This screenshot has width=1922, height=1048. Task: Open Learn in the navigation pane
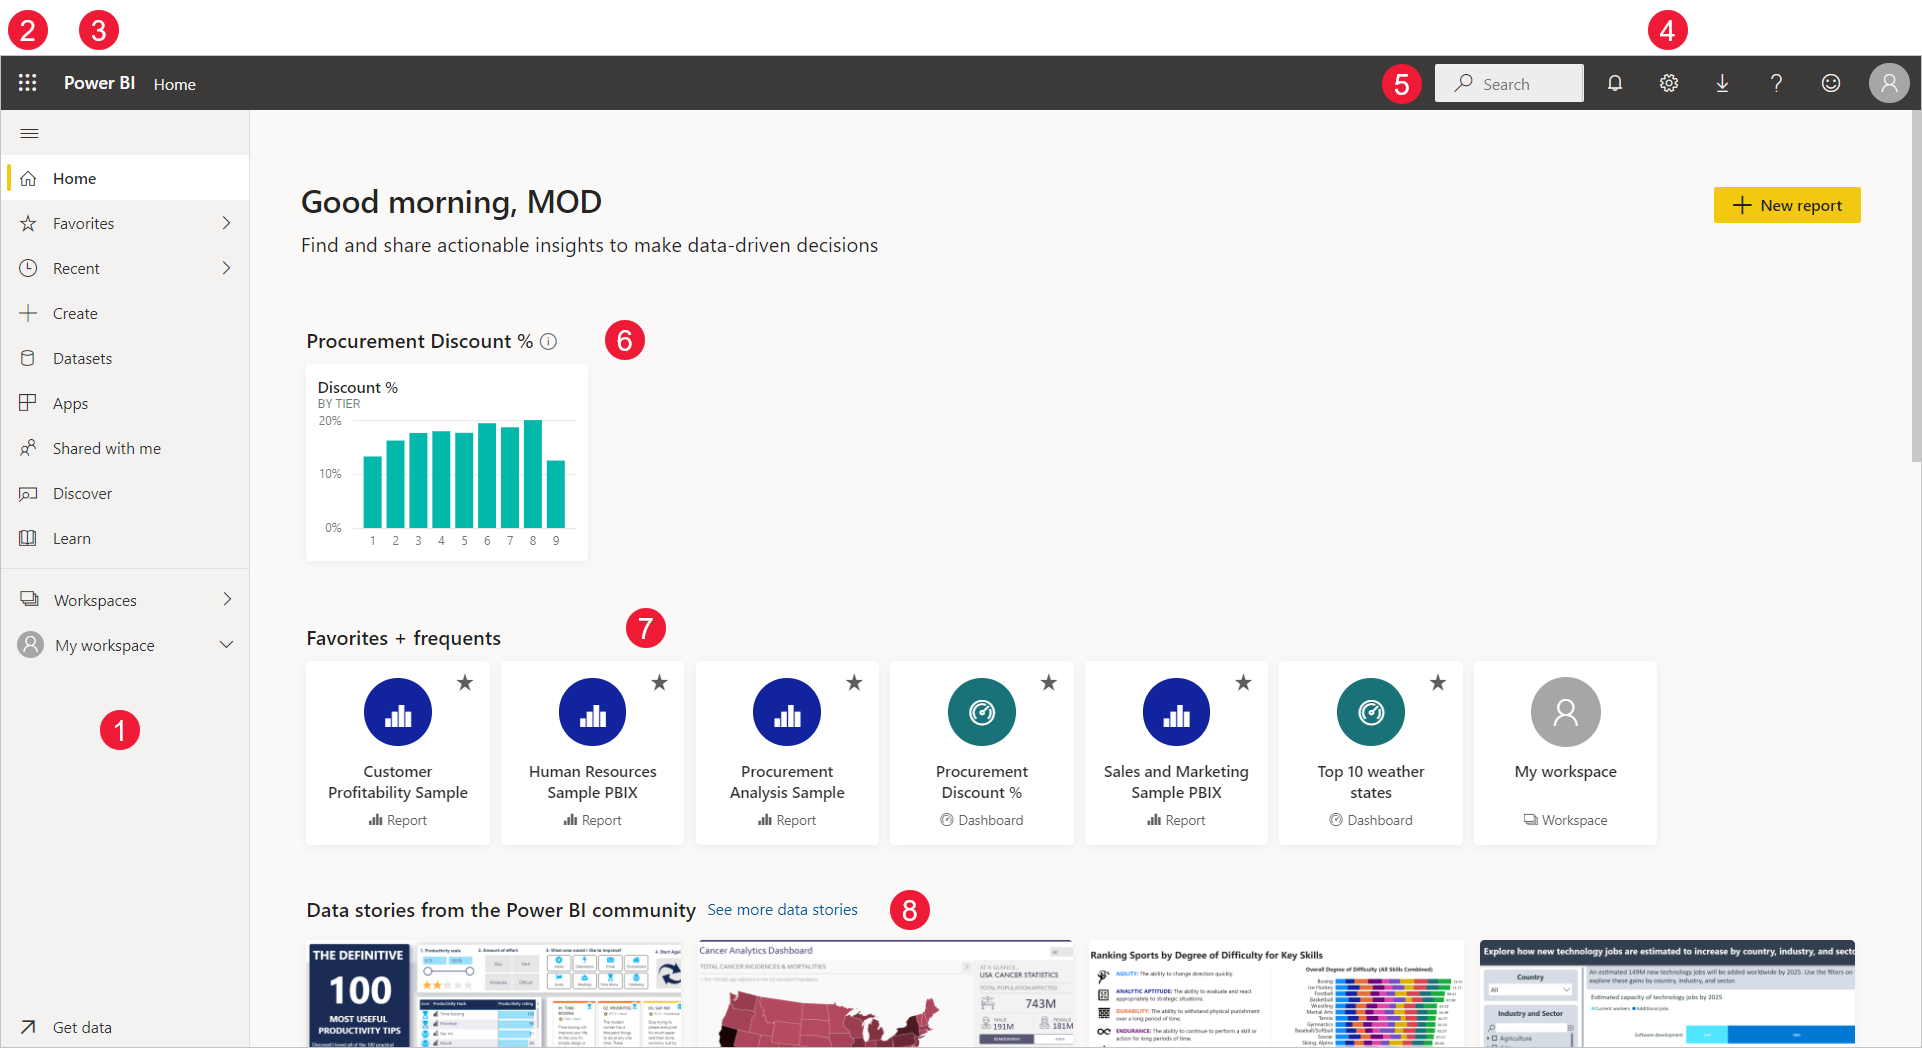[126, 538]
